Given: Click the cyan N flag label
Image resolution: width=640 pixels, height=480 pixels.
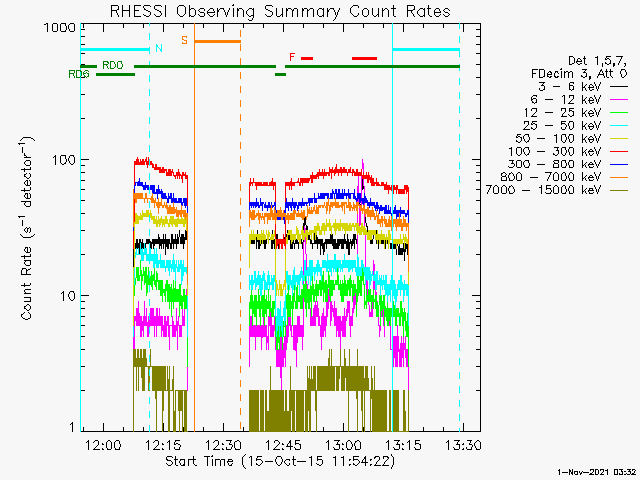Looking at the screenshot, I should (x=157, y=48).
